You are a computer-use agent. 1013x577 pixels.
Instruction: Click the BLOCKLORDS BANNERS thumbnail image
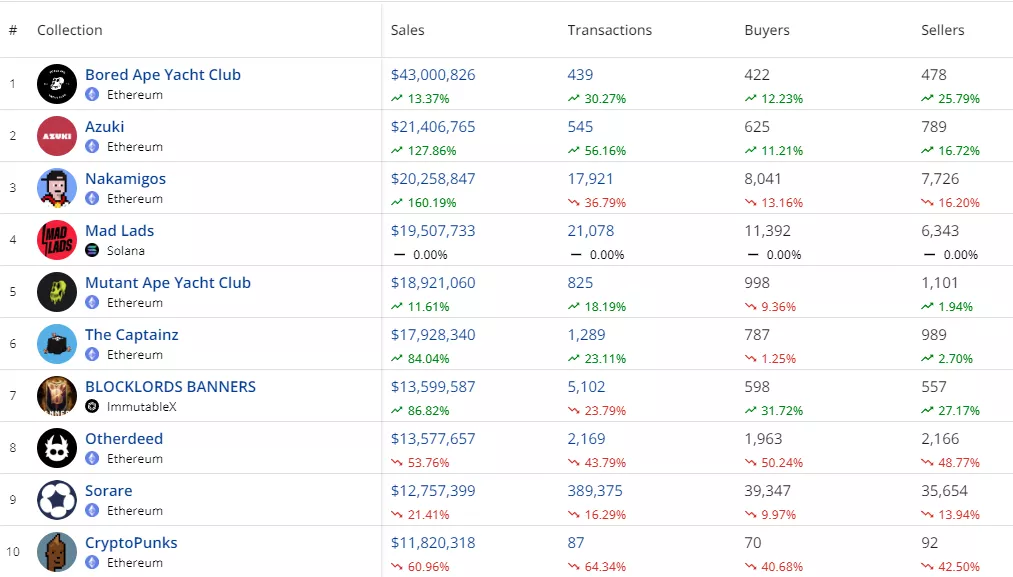click(x=57, y=396)
